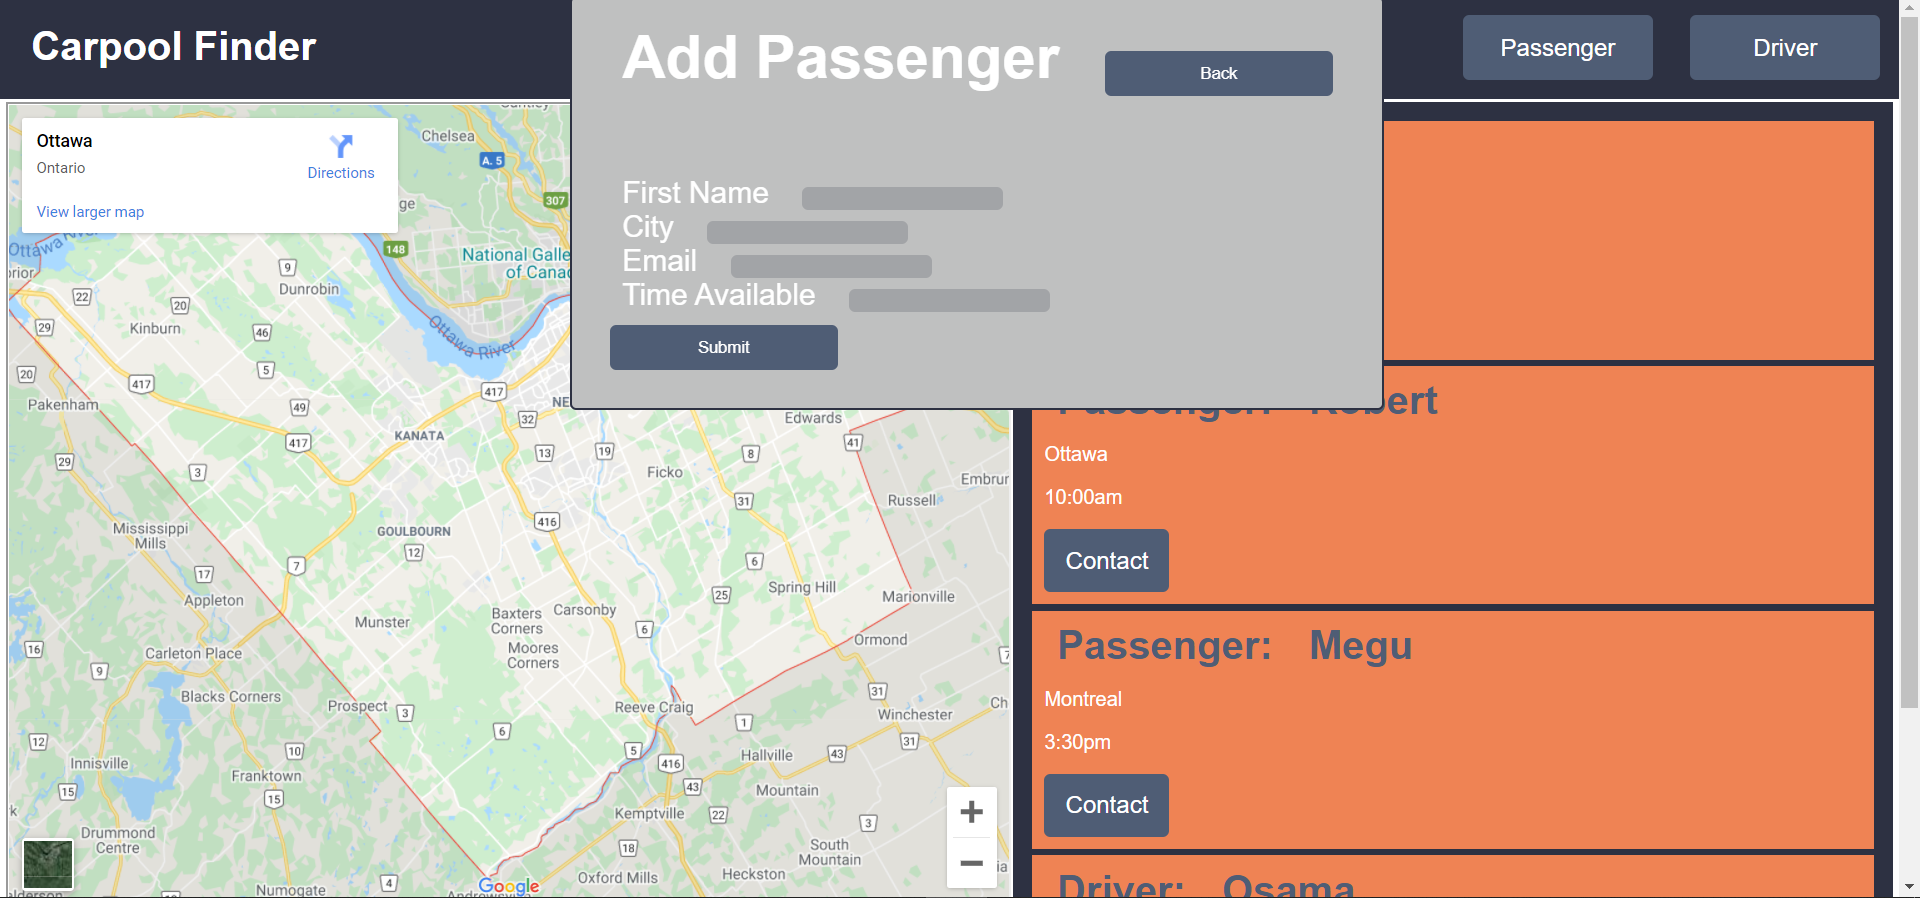Click the scrollbar up arrow

point(1910,7)
